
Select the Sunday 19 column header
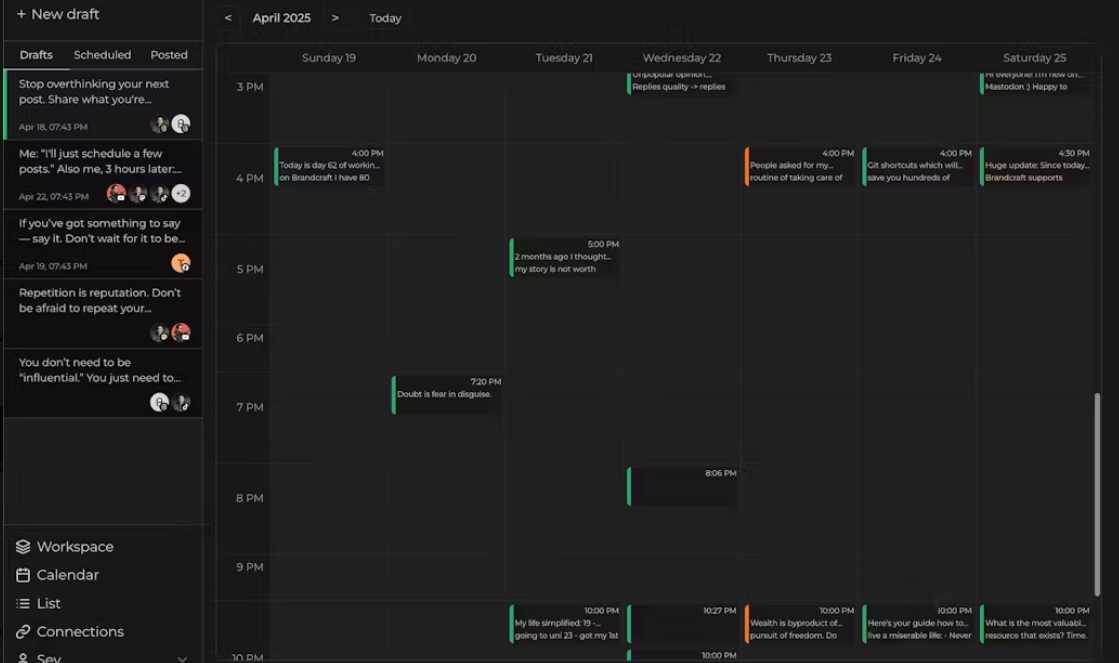(x=329, y=58)
